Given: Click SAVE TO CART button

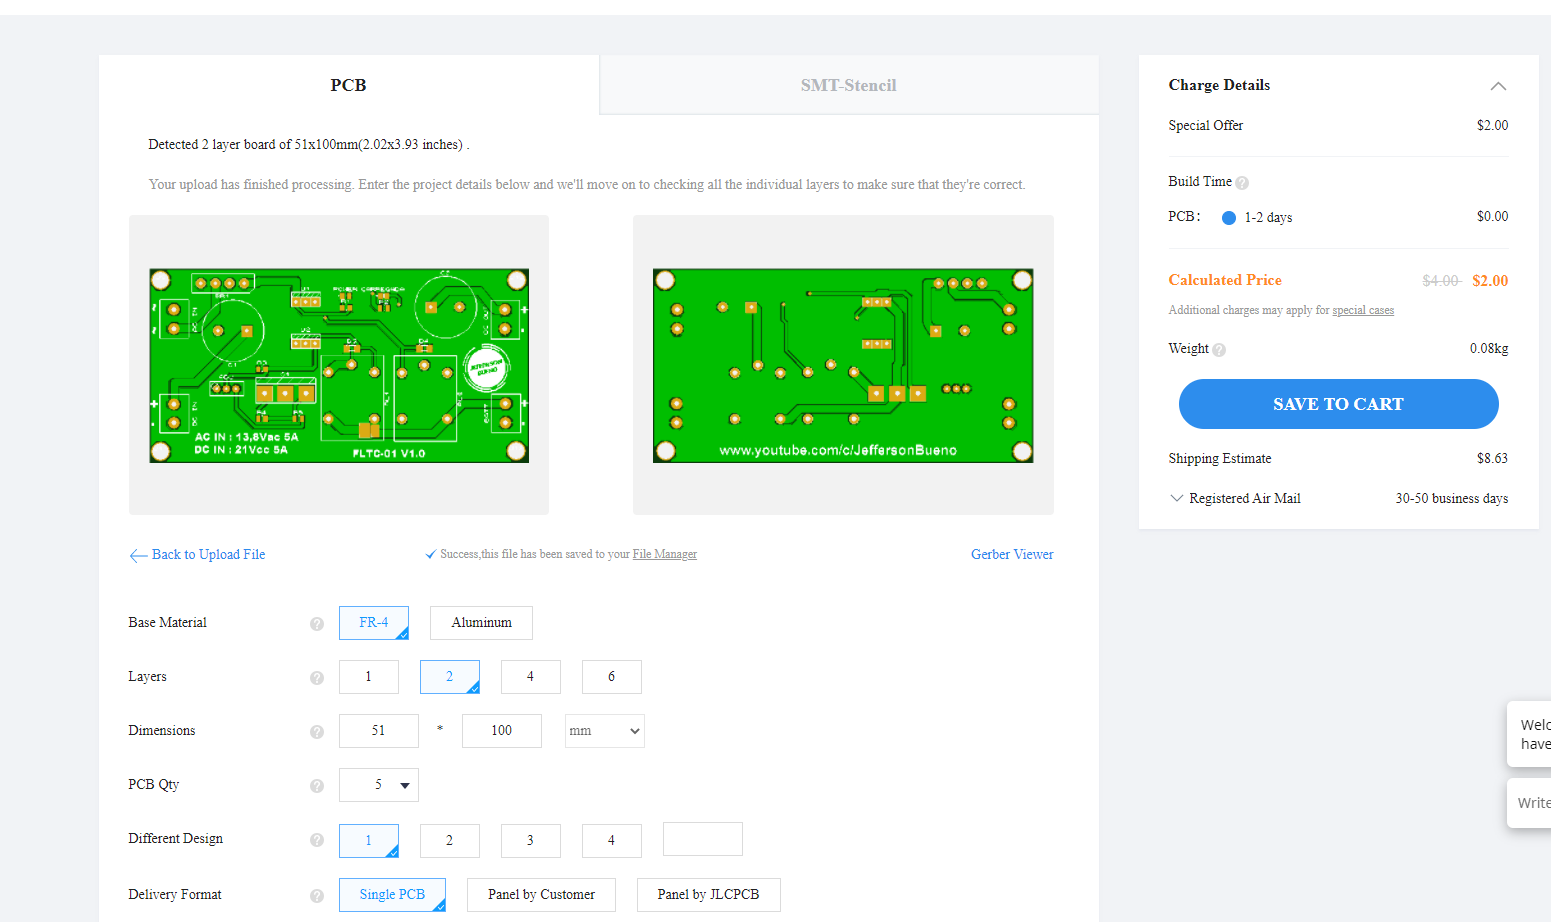Looking at the screenshot, I should 1338,404.
